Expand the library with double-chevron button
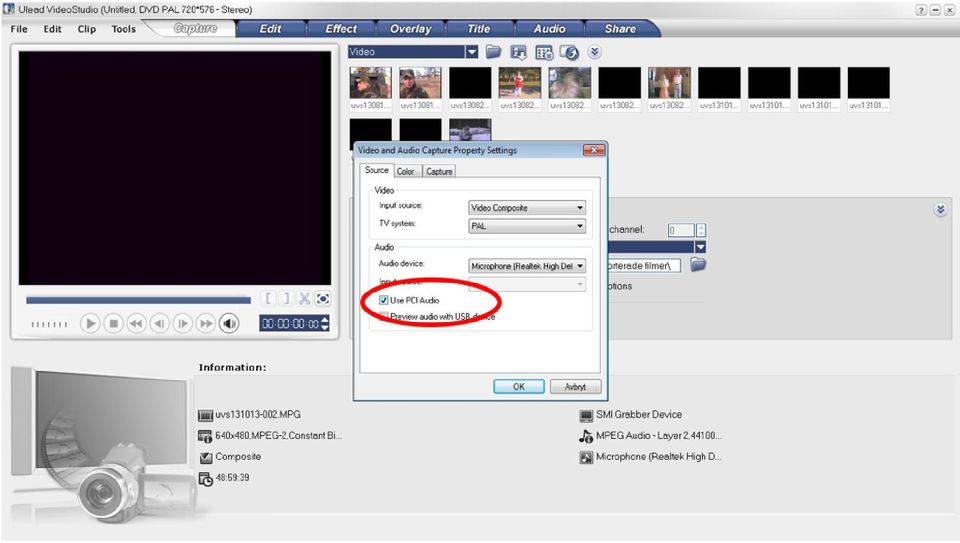 [x=594, y=52]
